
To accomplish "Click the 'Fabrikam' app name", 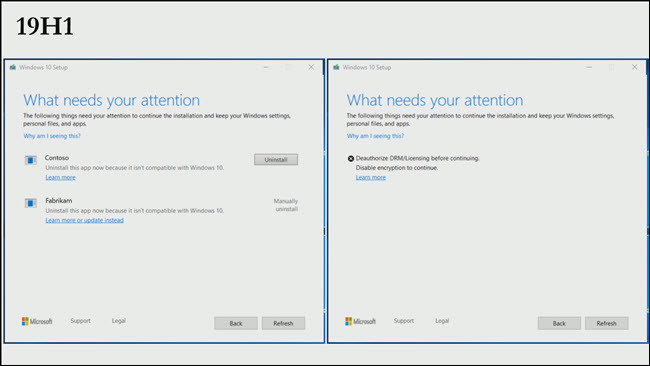I will 58,200.
